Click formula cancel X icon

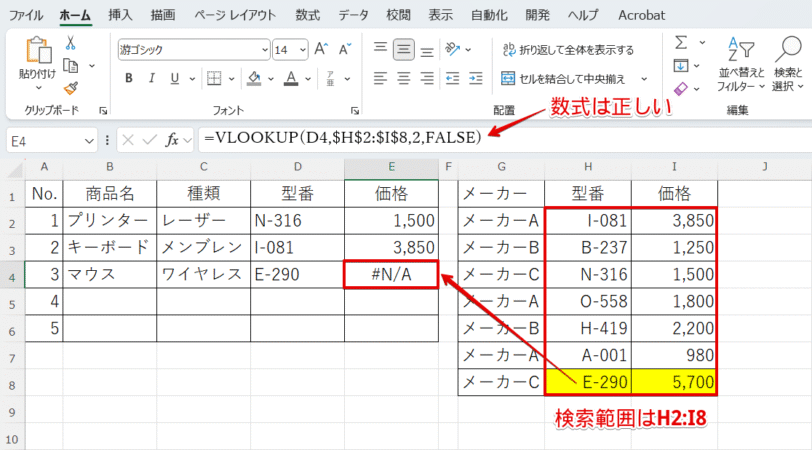128,140
